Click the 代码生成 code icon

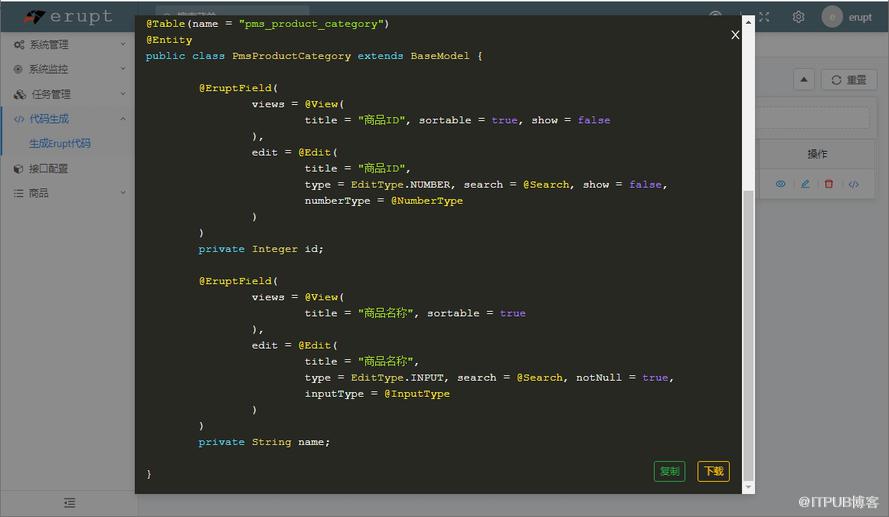point(19,119)
